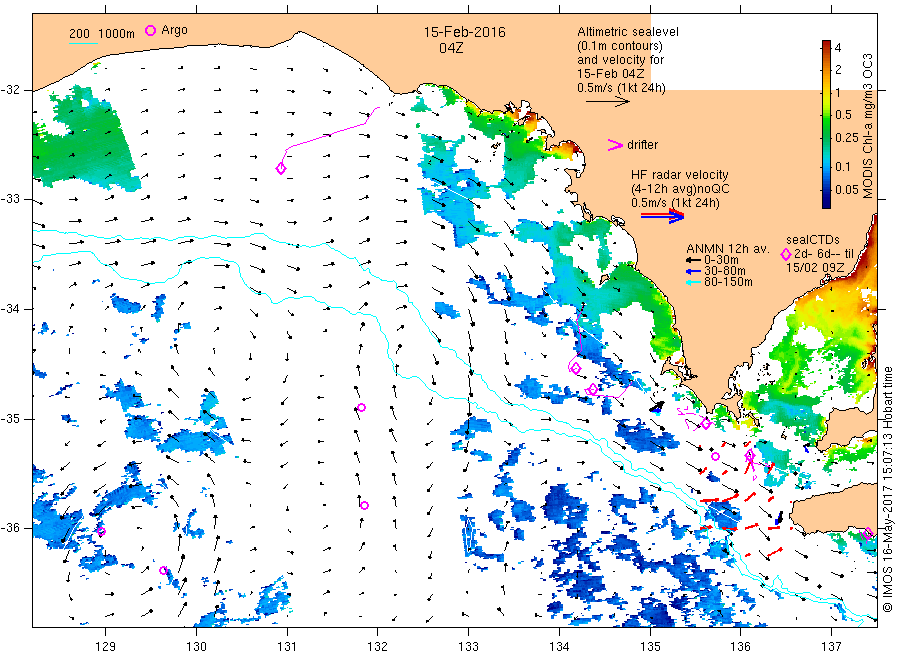Click the black 0-30m ANMN legend arrow
Image resolution: width=900 pixels, height=660 pixels.
pos(694,260)
